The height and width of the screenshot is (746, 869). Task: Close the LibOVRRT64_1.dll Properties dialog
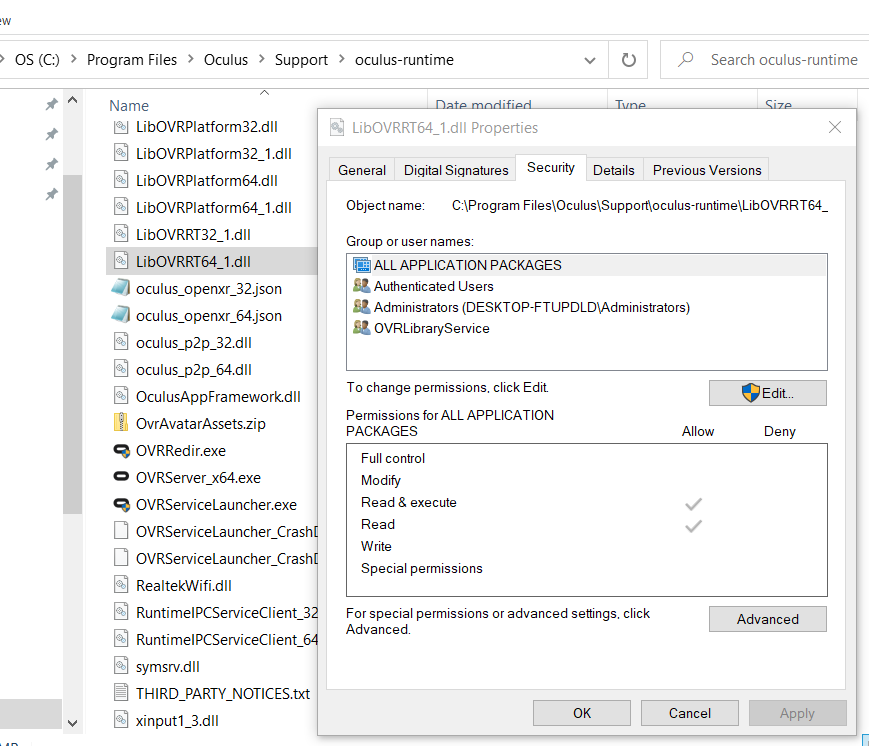pos(835,127)
